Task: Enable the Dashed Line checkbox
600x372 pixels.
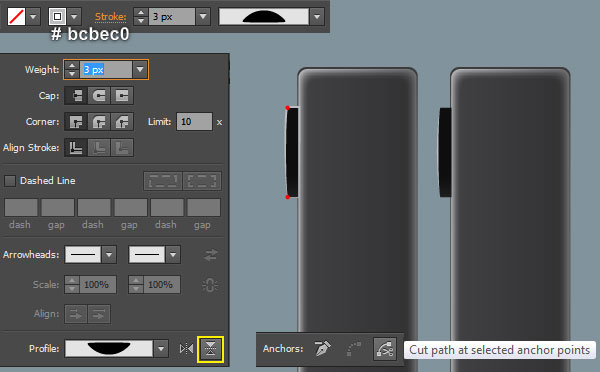Action: [10, 181]
